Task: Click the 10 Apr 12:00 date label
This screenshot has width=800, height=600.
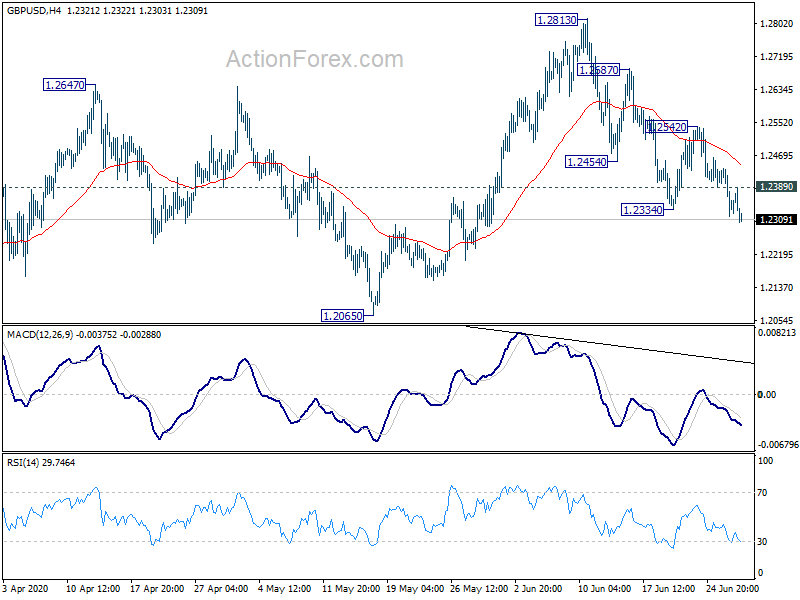Action: point(93,589)
